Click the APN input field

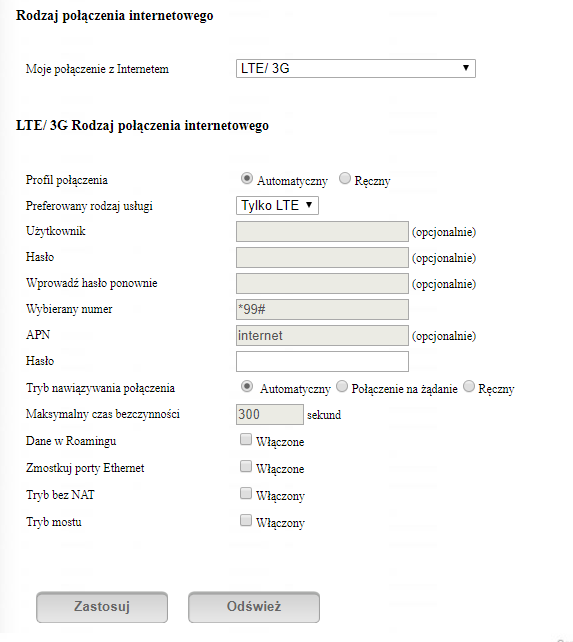[x=322, y=336]
